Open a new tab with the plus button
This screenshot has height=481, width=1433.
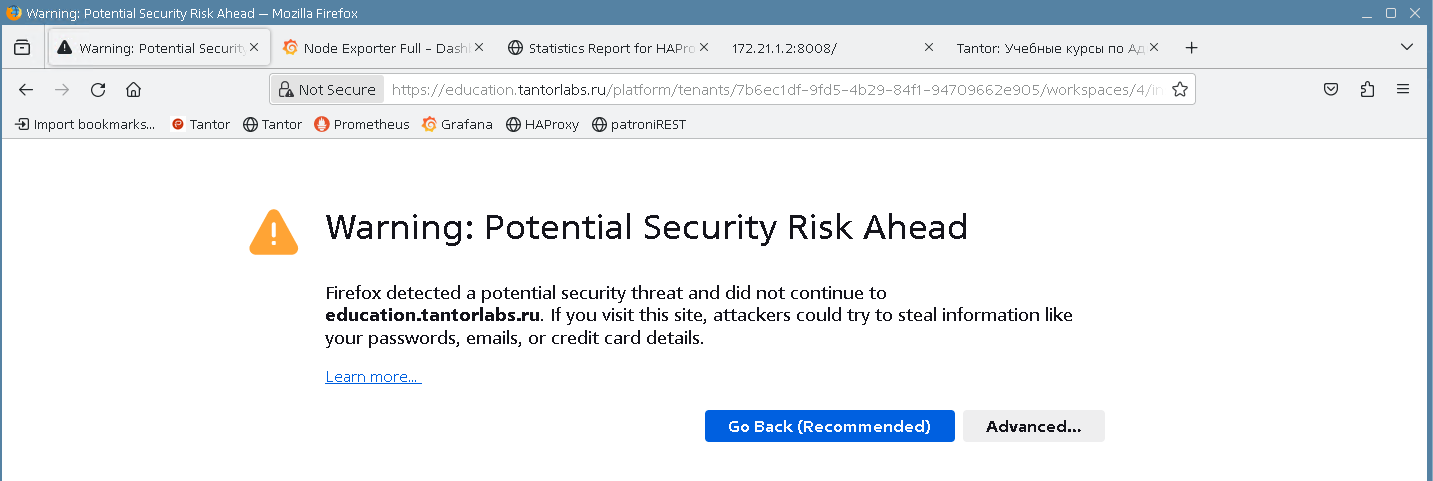click(1191, 48)
